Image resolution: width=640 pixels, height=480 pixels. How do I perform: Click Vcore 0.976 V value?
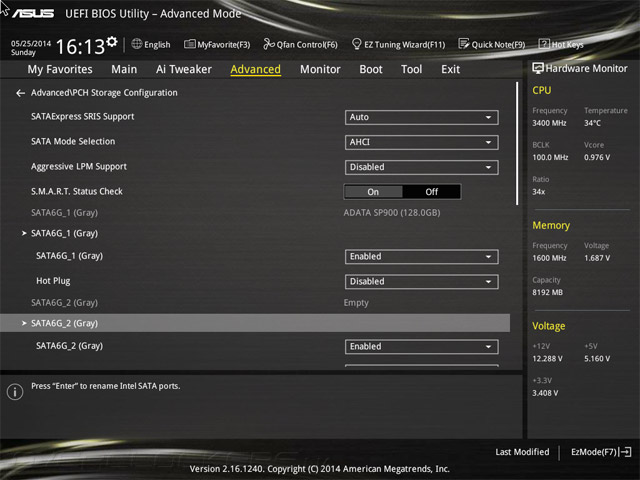597,157
